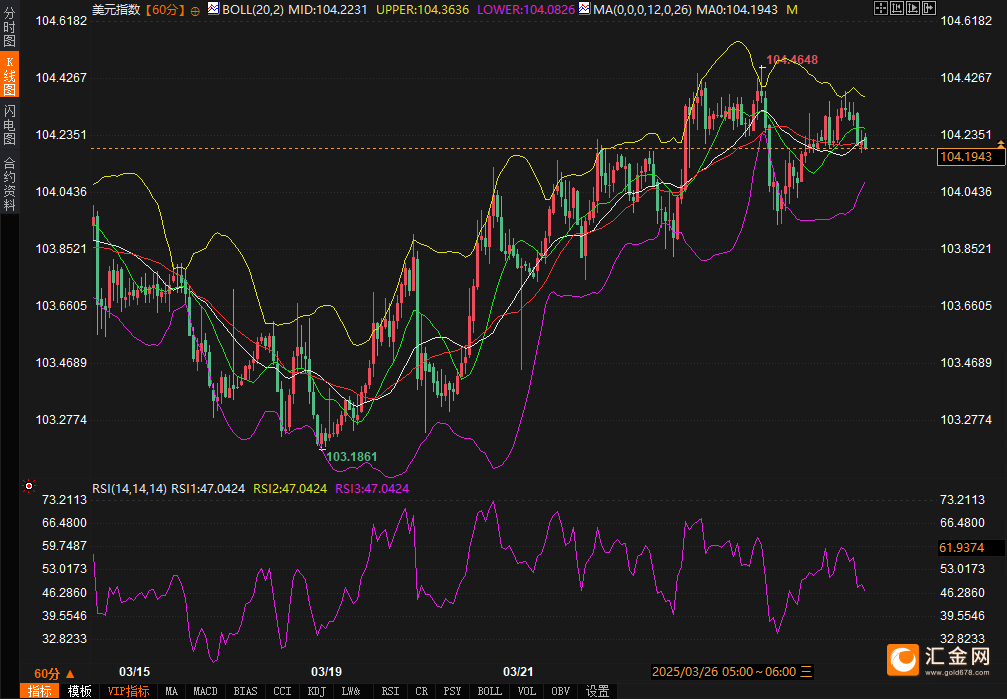Click the rightmost top-right chart tool icon
Screen dimensions: 1007x699
tap(929, 8)
